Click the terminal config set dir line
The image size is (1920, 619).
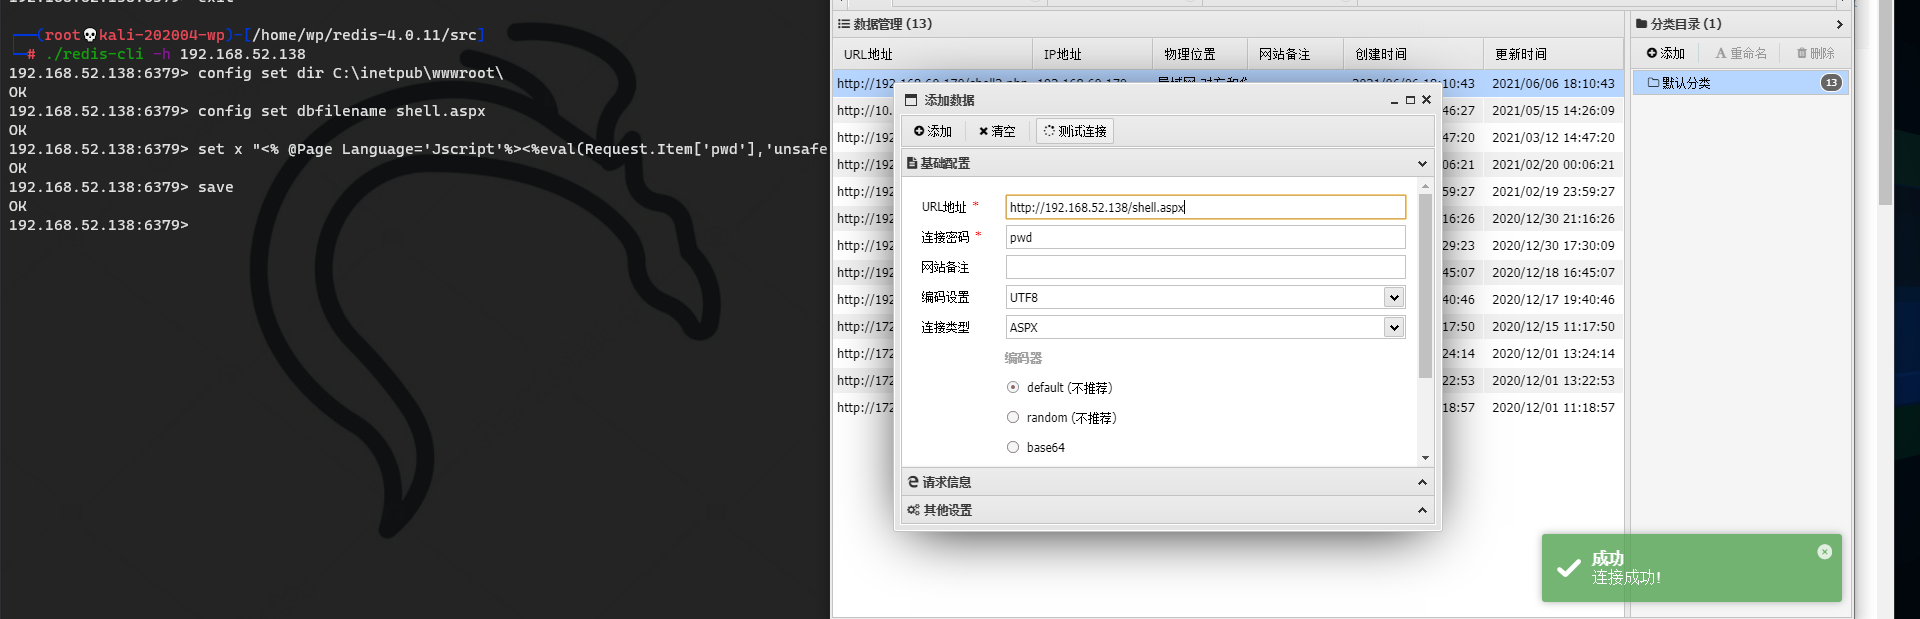click(256, 73)
